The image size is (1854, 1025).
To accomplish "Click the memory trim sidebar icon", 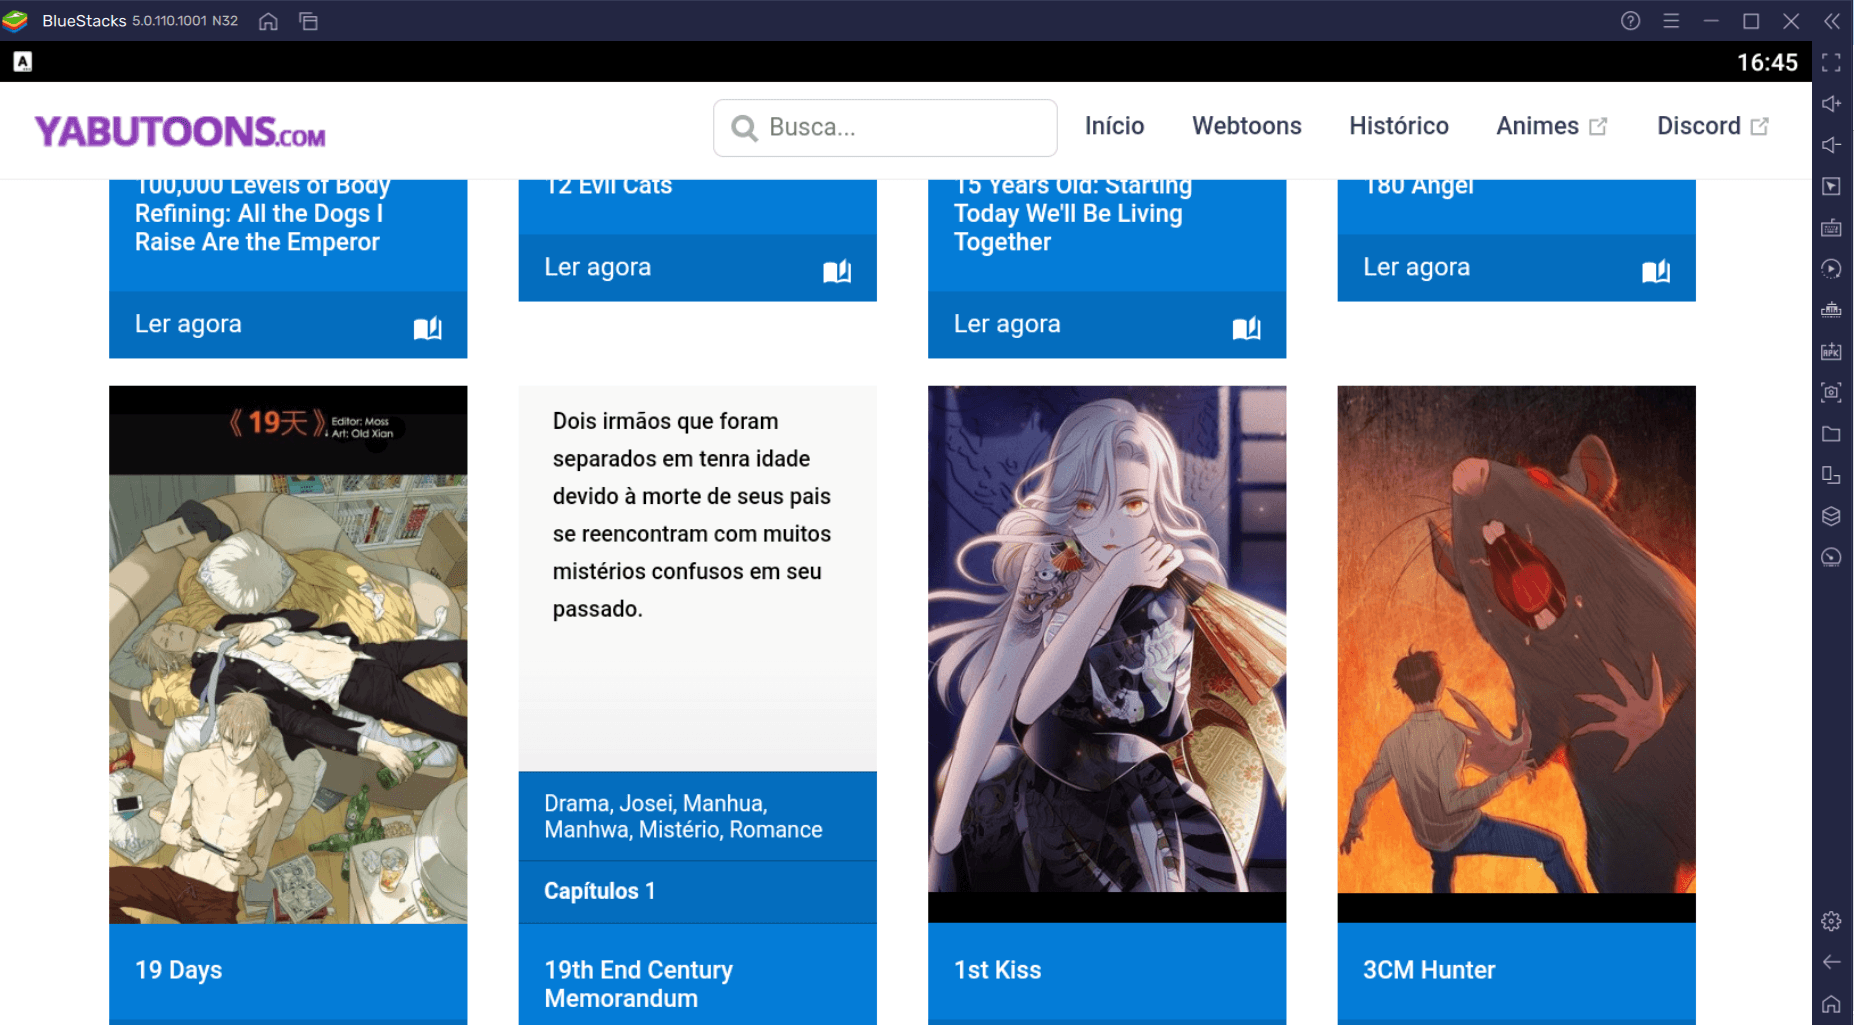I will point(1831,310).
